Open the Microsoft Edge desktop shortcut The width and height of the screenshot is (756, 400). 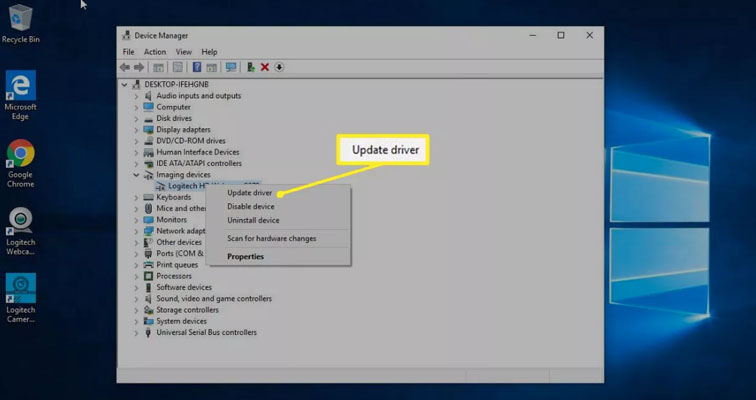tap(20, 93)
